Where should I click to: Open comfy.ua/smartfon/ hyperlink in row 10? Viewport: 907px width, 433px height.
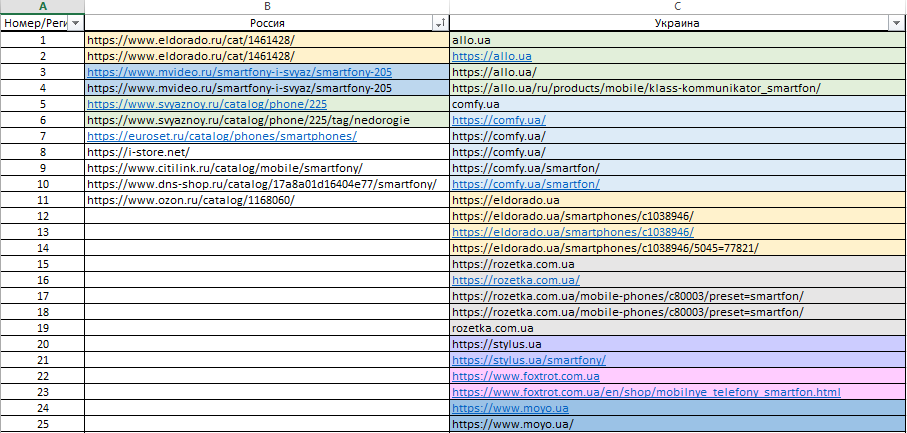[x=526, y=184]
